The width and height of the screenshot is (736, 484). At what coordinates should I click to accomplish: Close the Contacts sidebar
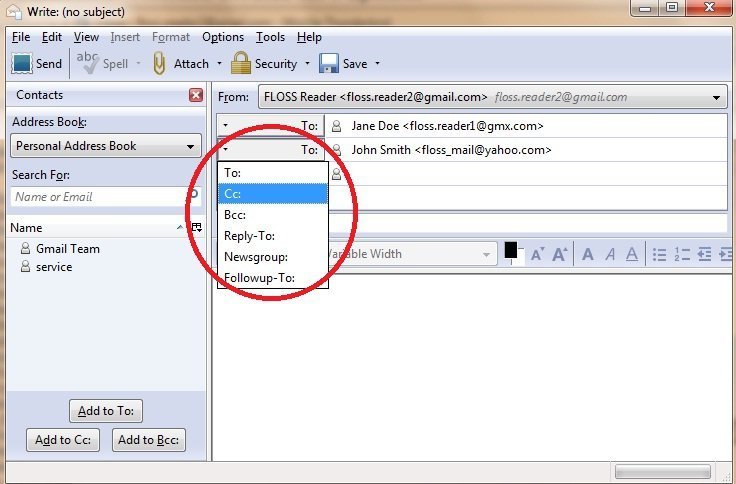[196, 95]
